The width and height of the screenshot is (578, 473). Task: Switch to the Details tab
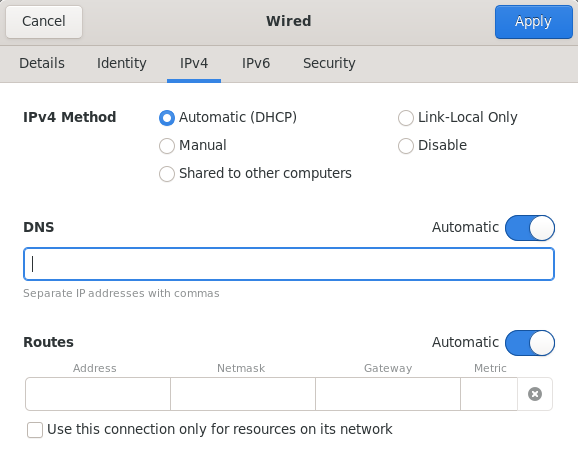42,63
